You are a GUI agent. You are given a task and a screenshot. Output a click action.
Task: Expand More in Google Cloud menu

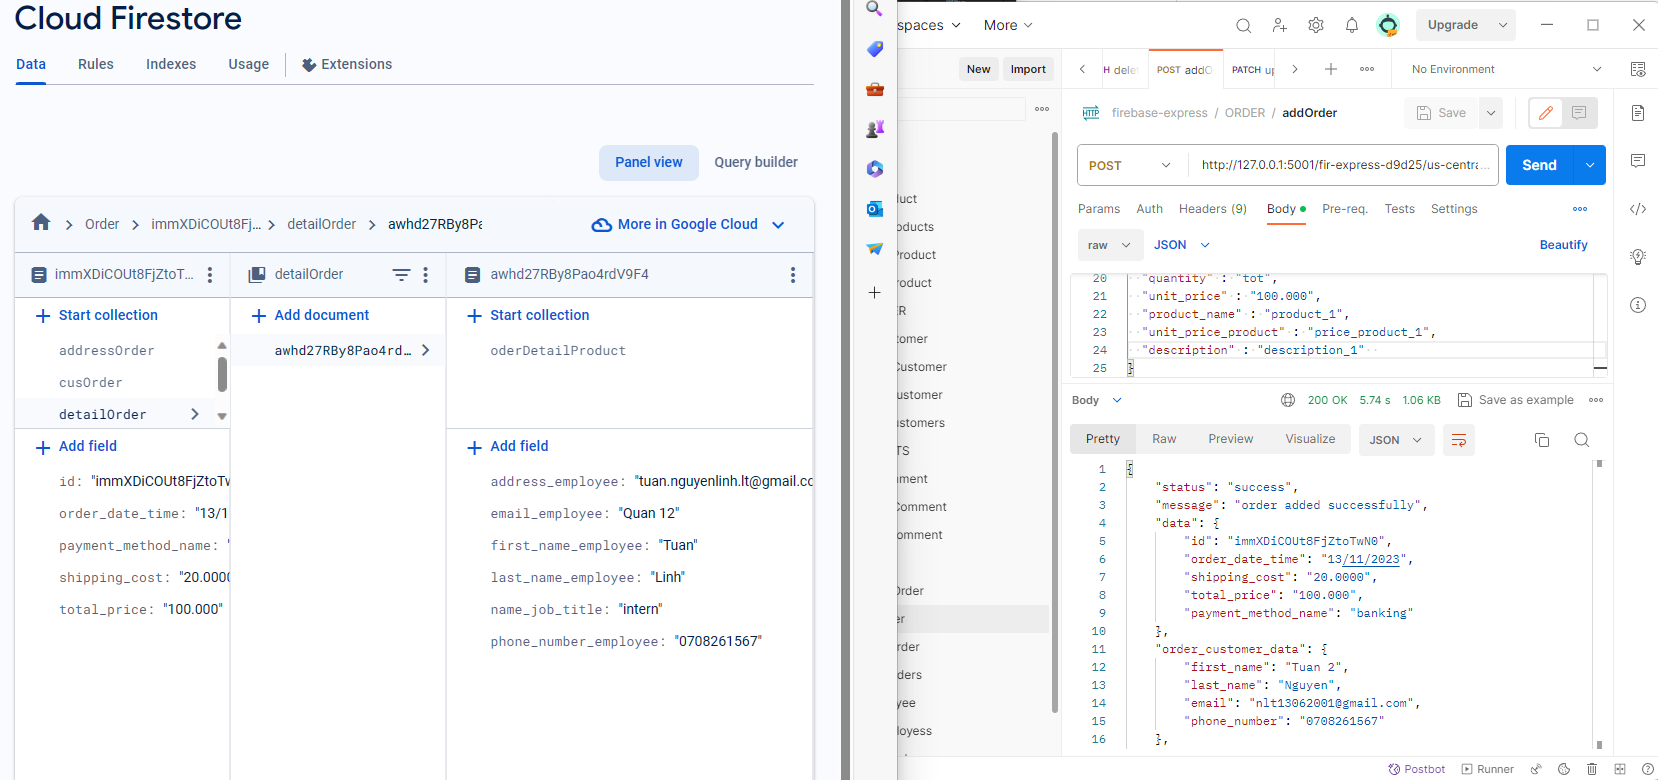pyautogui.click(x=688, y=224)
